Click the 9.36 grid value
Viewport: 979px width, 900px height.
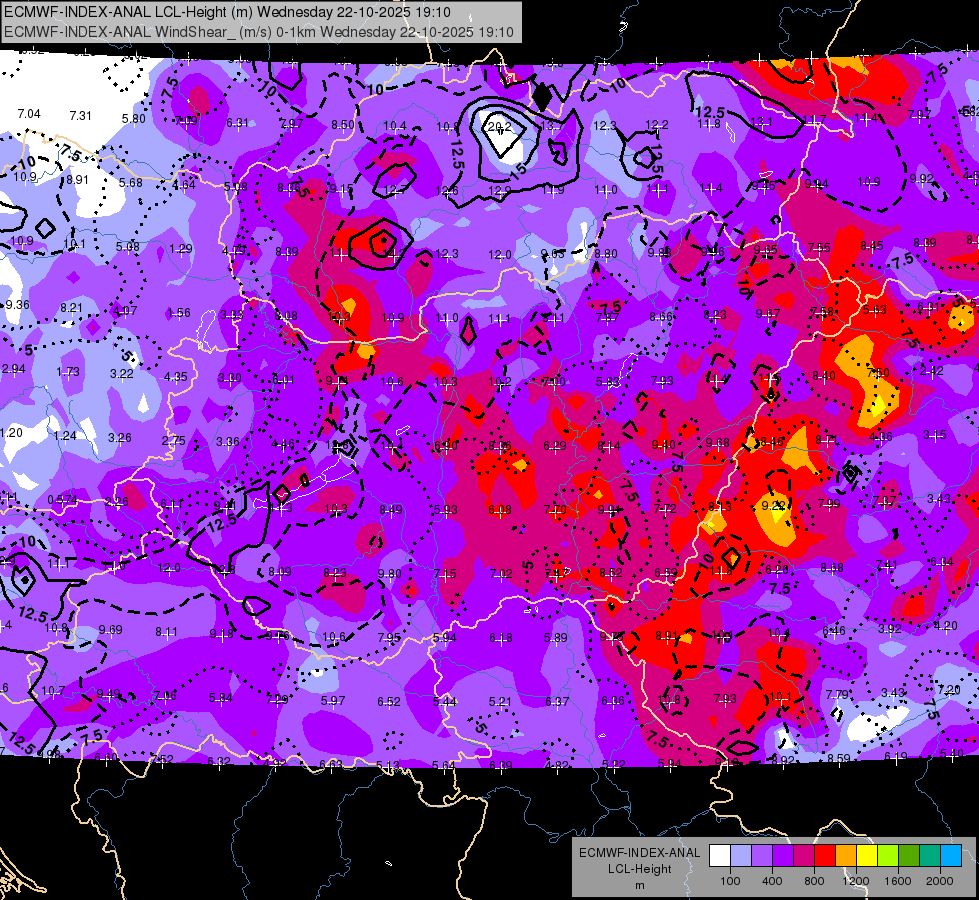17,305
